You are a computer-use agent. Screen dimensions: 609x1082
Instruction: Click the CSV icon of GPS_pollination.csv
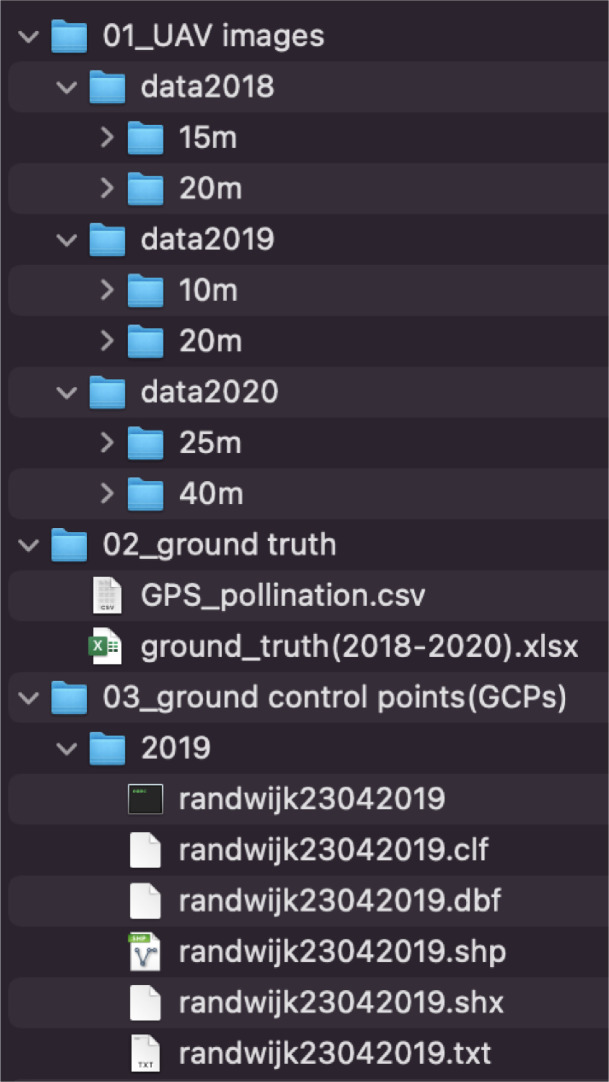click(107, 596)
